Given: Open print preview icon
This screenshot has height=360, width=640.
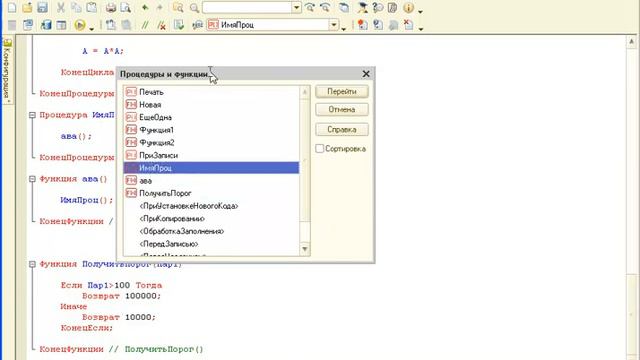Looking at the screenshot, I should [x=126, y=7].
